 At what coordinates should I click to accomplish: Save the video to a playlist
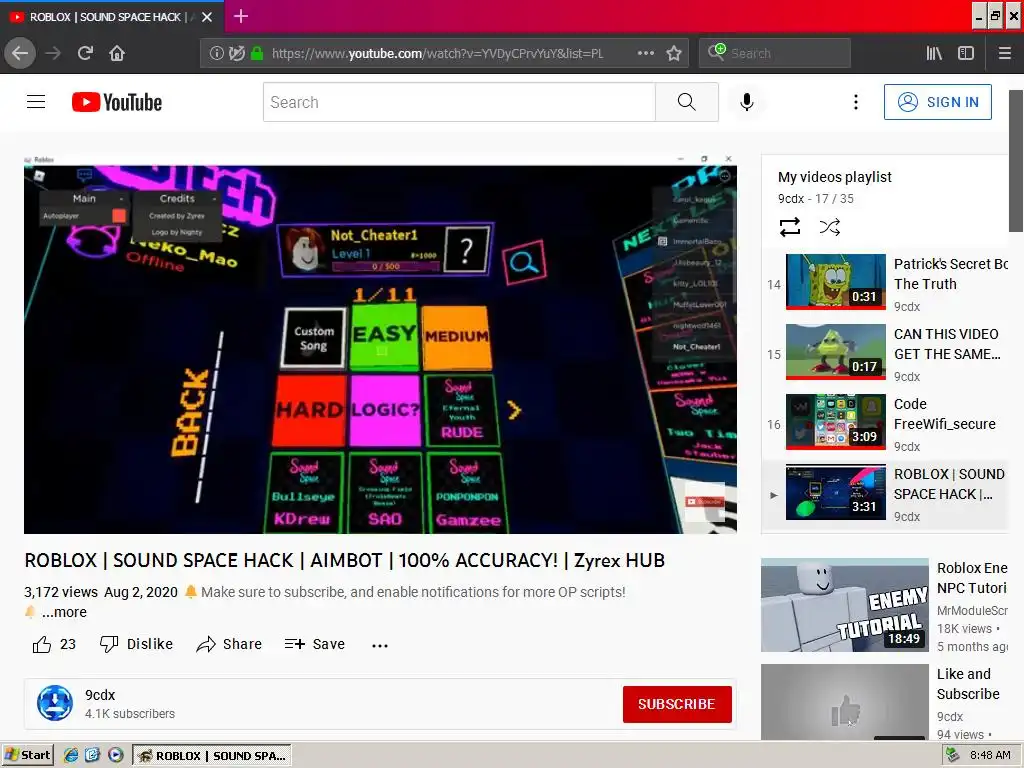tap(315, 645)
